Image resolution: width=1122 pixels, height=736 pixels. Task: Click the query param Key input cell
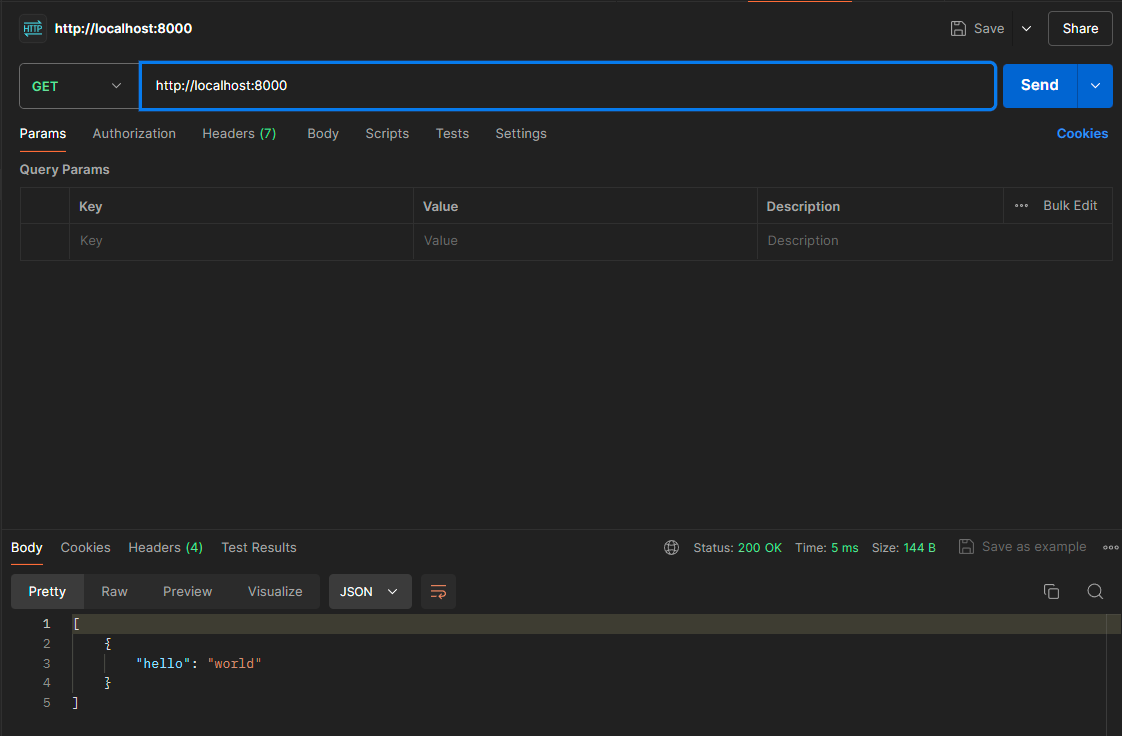241,241
